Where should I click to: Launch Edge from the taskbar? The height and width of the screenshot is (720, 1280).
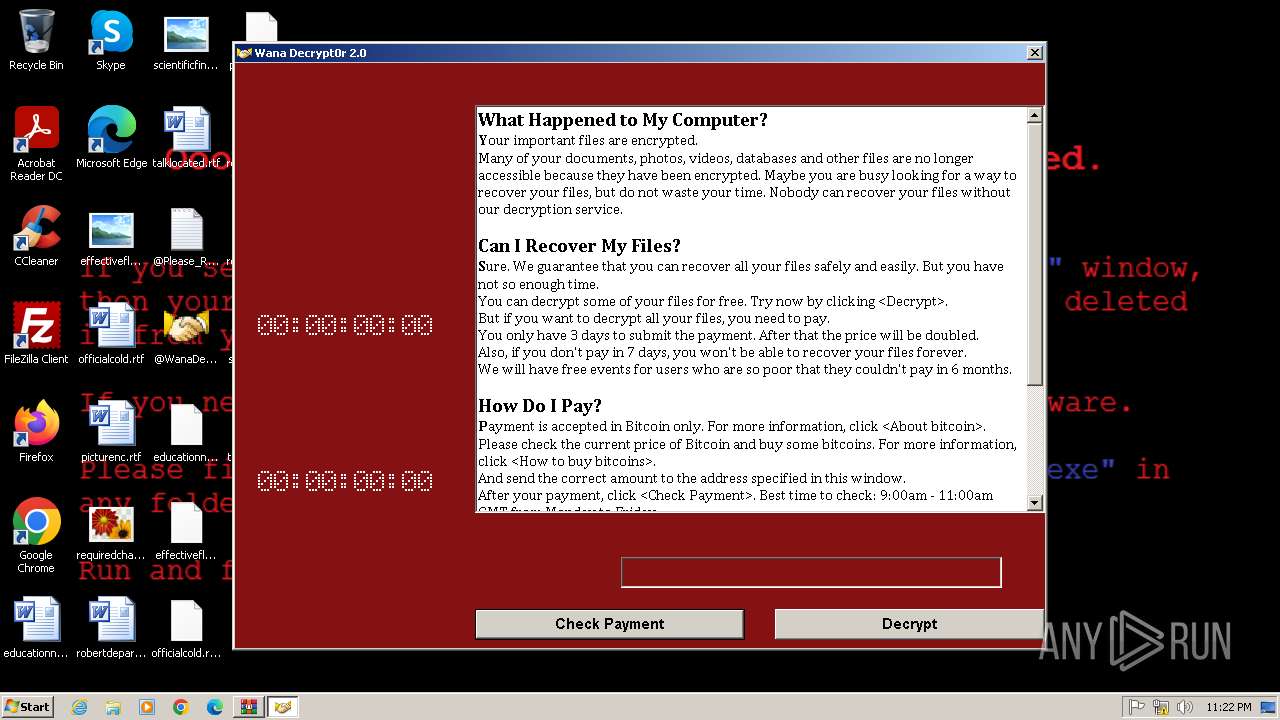point(215,707)
